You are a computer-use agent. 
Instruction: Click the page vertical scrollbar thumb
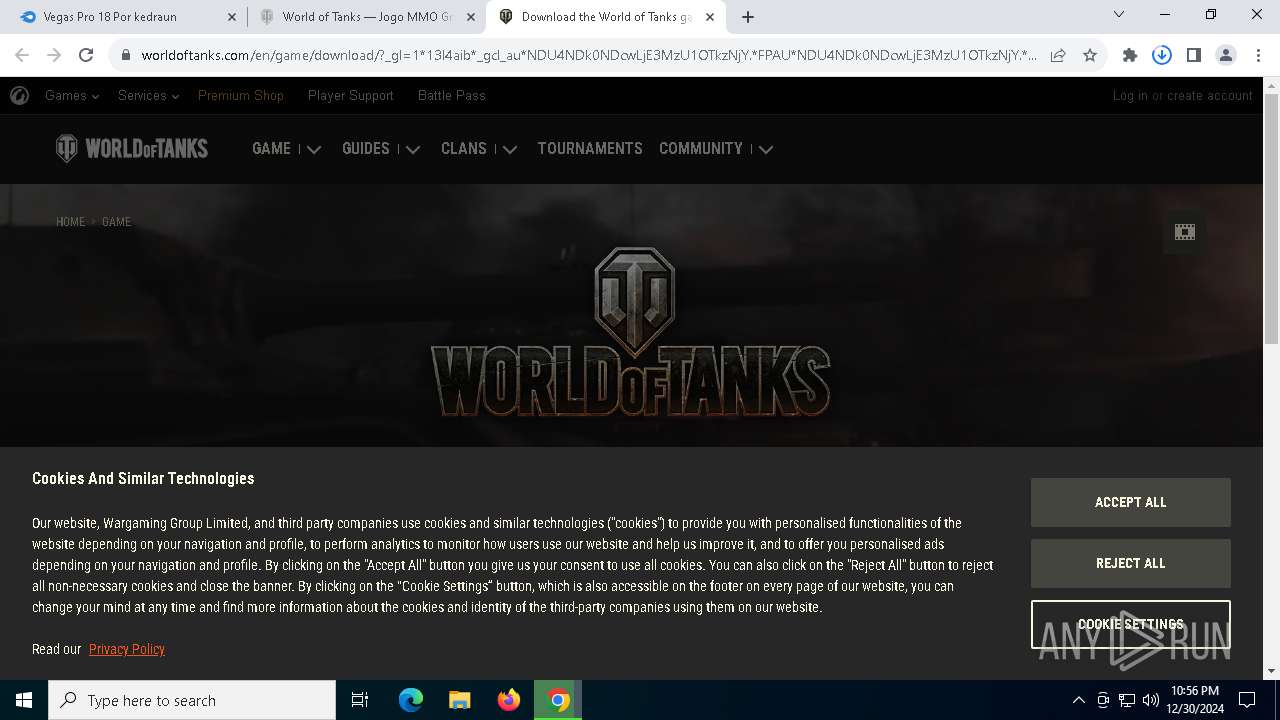[x=1271, y=220]
